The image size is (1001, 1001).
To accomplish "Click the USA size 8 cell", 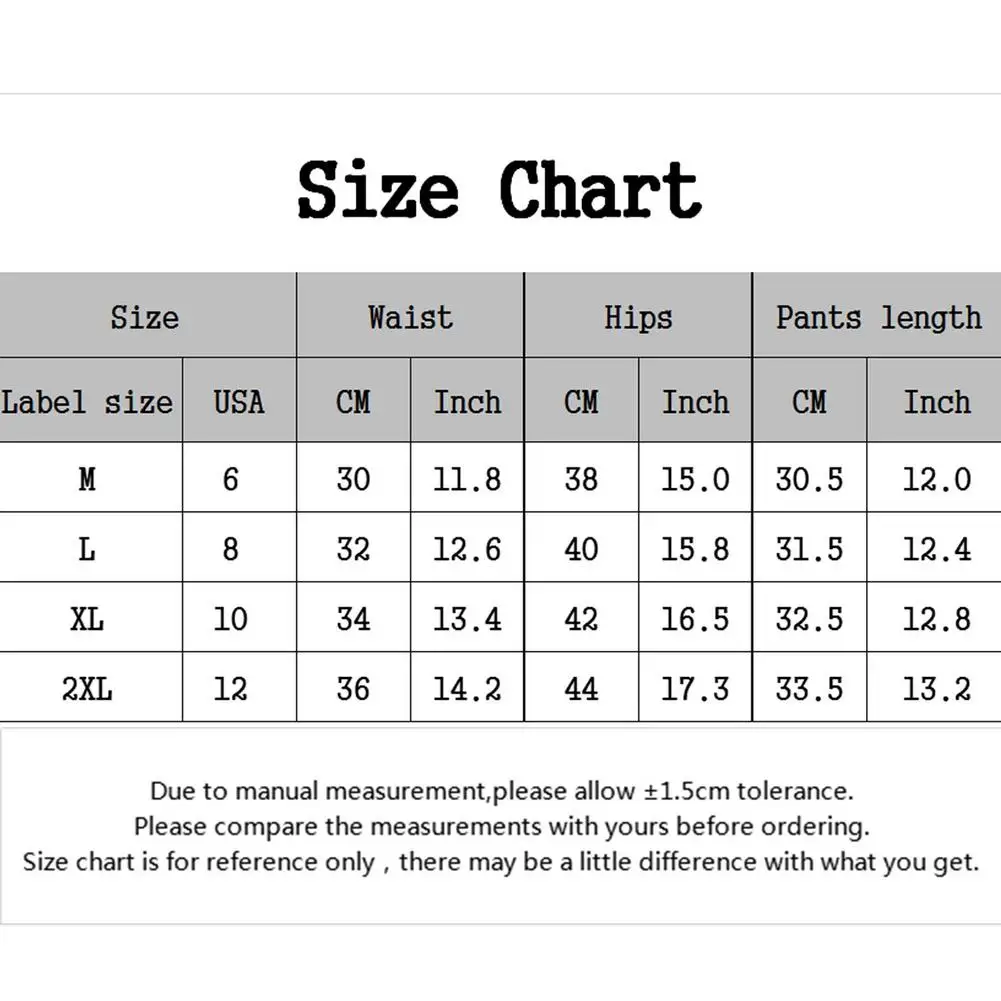I will pyautogui.click(x=231, y=549).
